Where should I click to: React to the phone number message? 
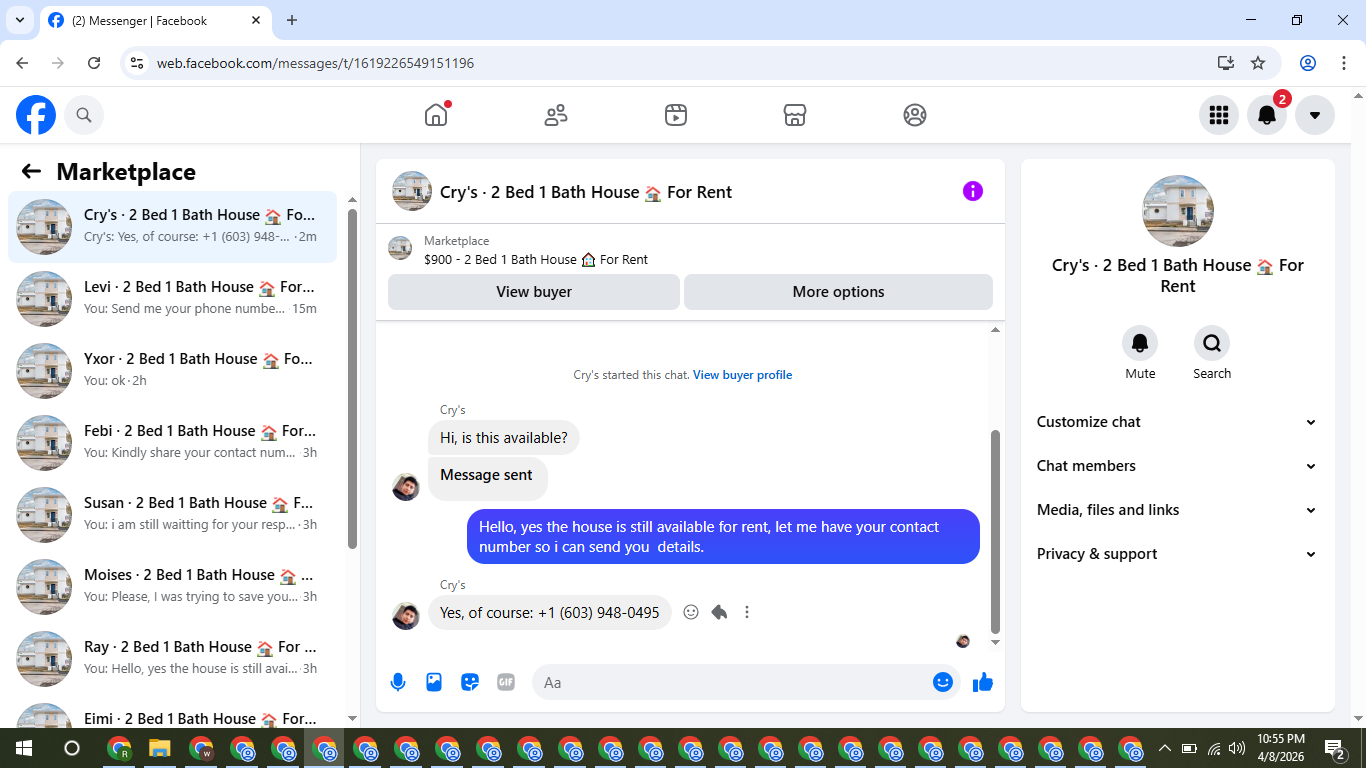691,612
